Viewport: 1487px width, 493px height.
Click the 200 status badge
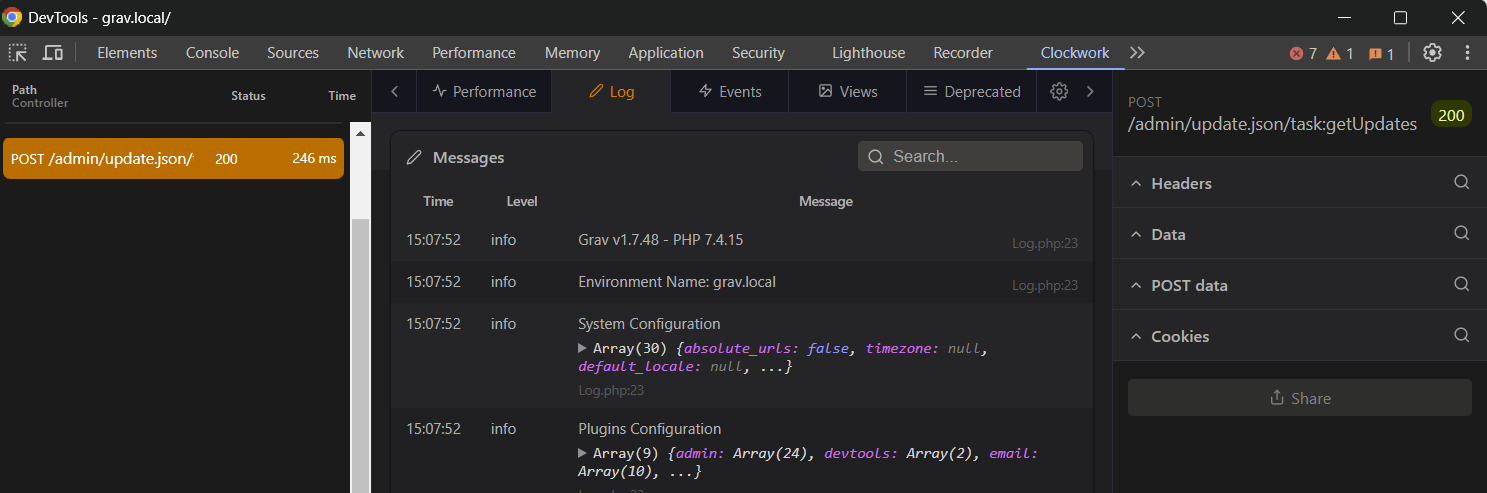point(1451,115)
